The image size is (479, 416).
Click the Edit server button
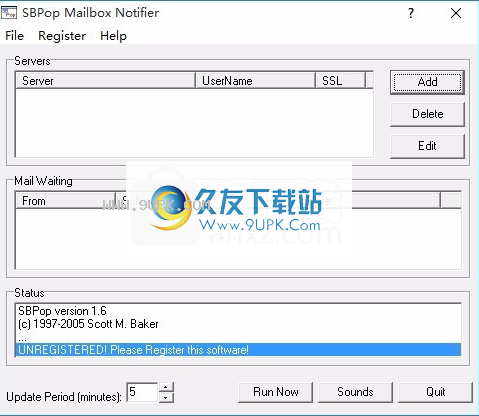(x=427, y=146)
